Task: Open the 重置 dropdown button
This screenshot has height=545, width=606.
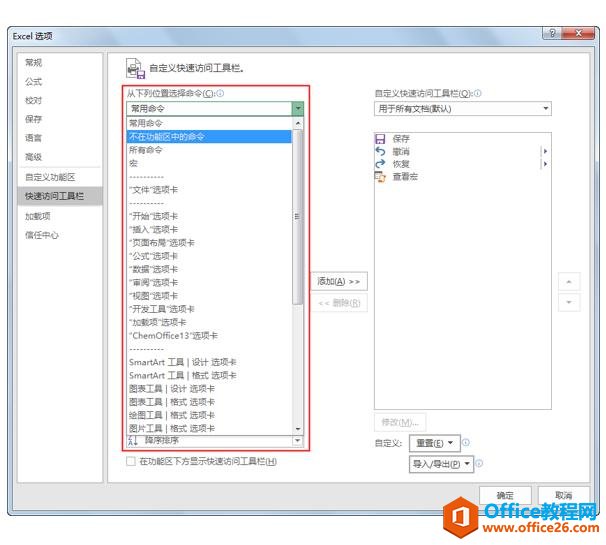Action: click(435, 443)
